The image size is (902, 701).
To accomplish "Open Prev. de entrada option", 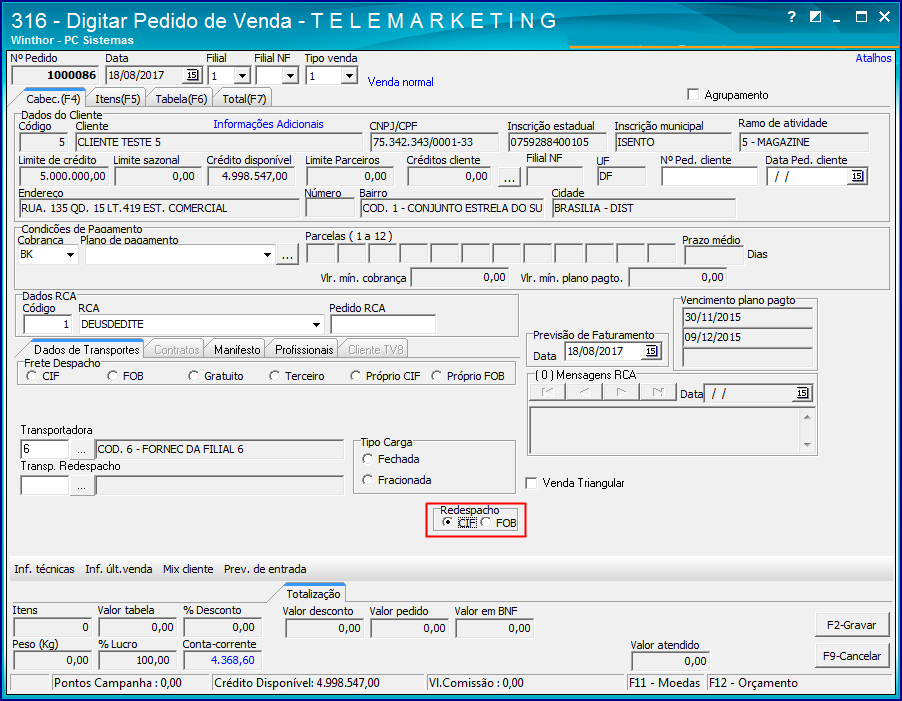I will point(265,569).
